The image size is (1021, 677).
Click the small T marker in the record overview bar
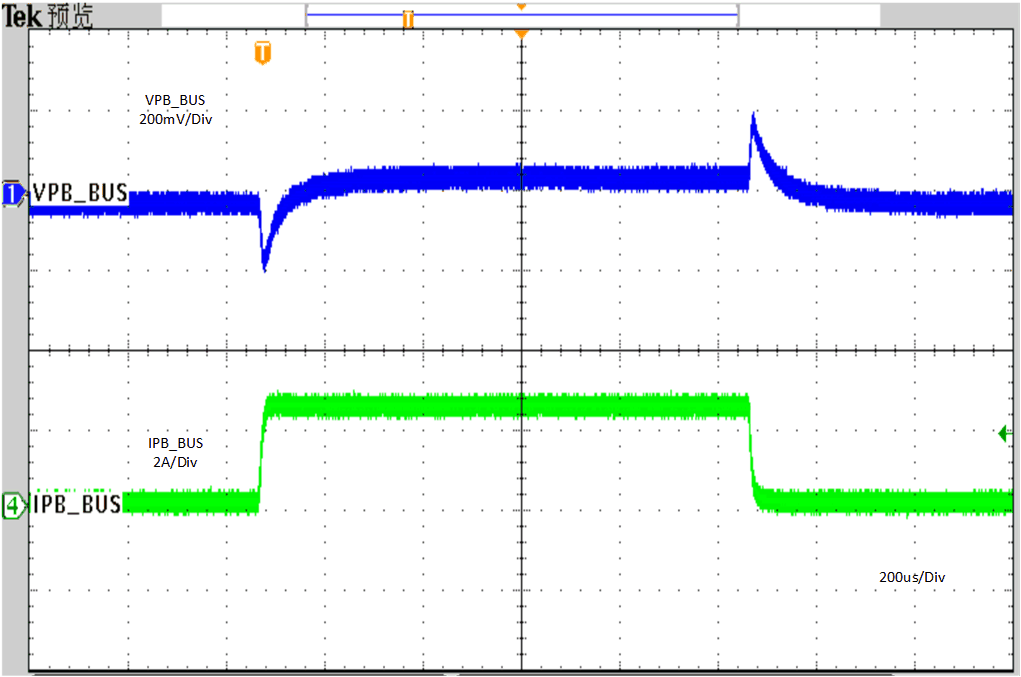pos(408,19)
